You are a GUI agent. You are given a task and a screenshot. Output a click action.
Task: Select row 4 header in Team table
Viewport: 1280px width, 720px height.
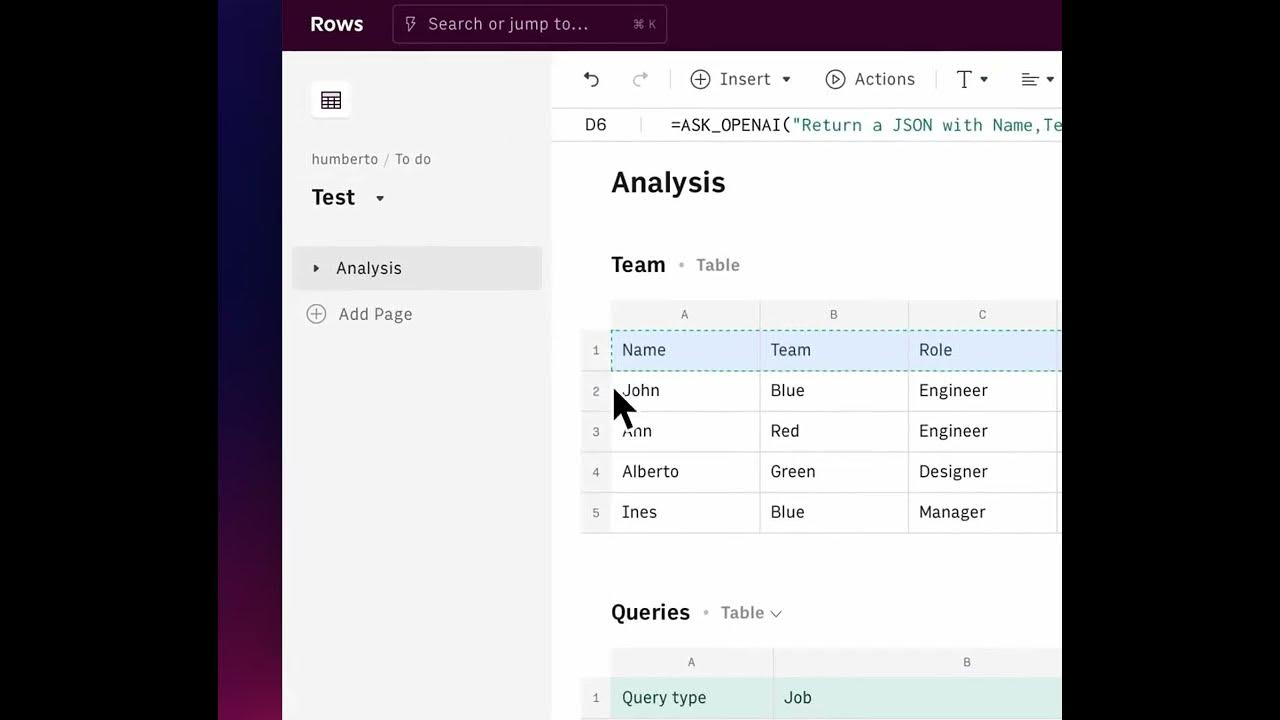[596, 472]
